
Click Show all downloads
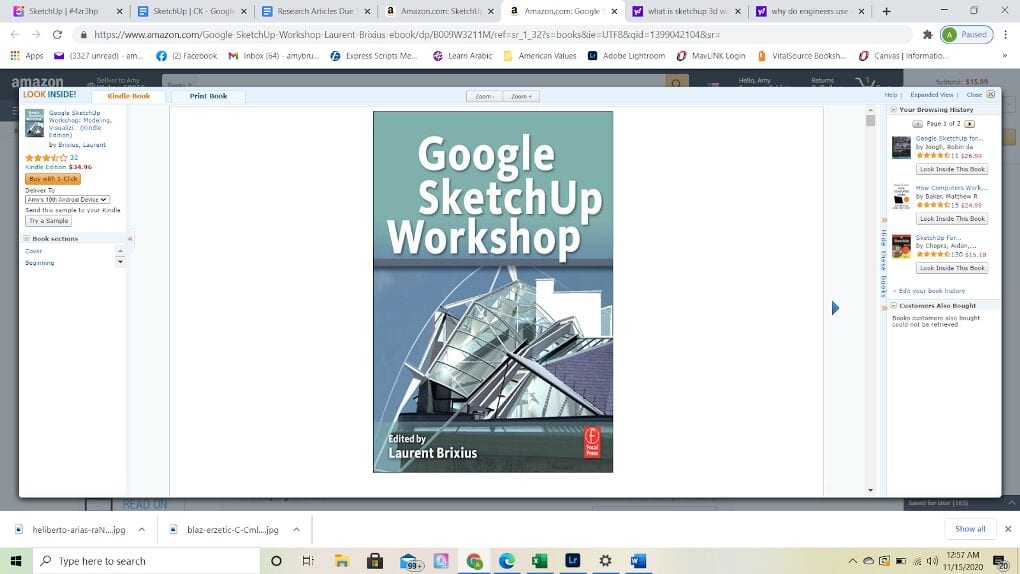(x=970, y=528)
